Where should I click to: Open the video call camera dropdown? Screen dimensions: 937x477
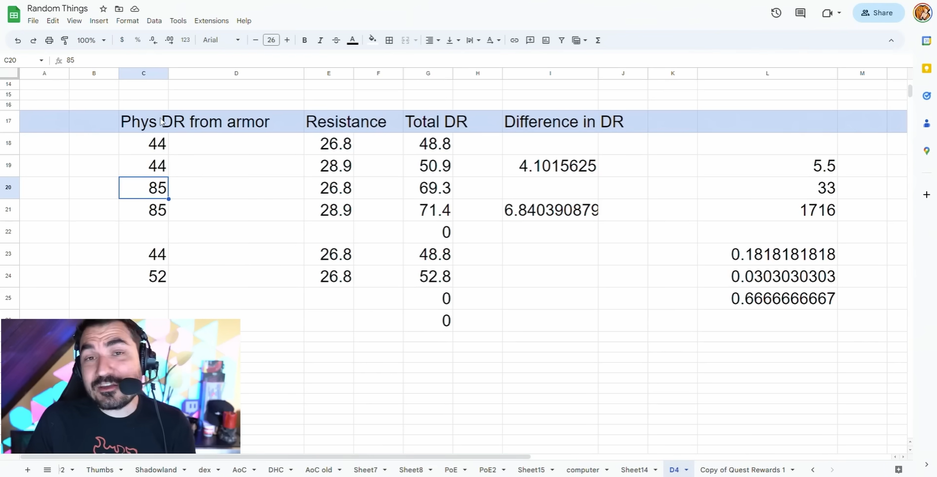tap(831, 13)
